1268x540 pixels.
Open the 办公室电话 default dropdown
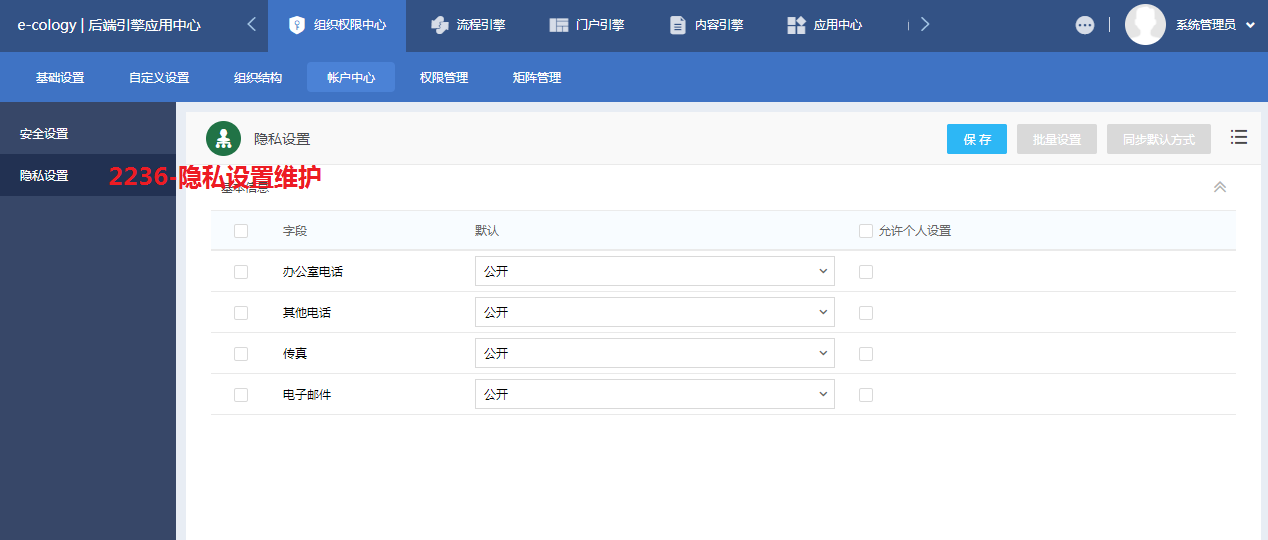(x=654, y=271)
